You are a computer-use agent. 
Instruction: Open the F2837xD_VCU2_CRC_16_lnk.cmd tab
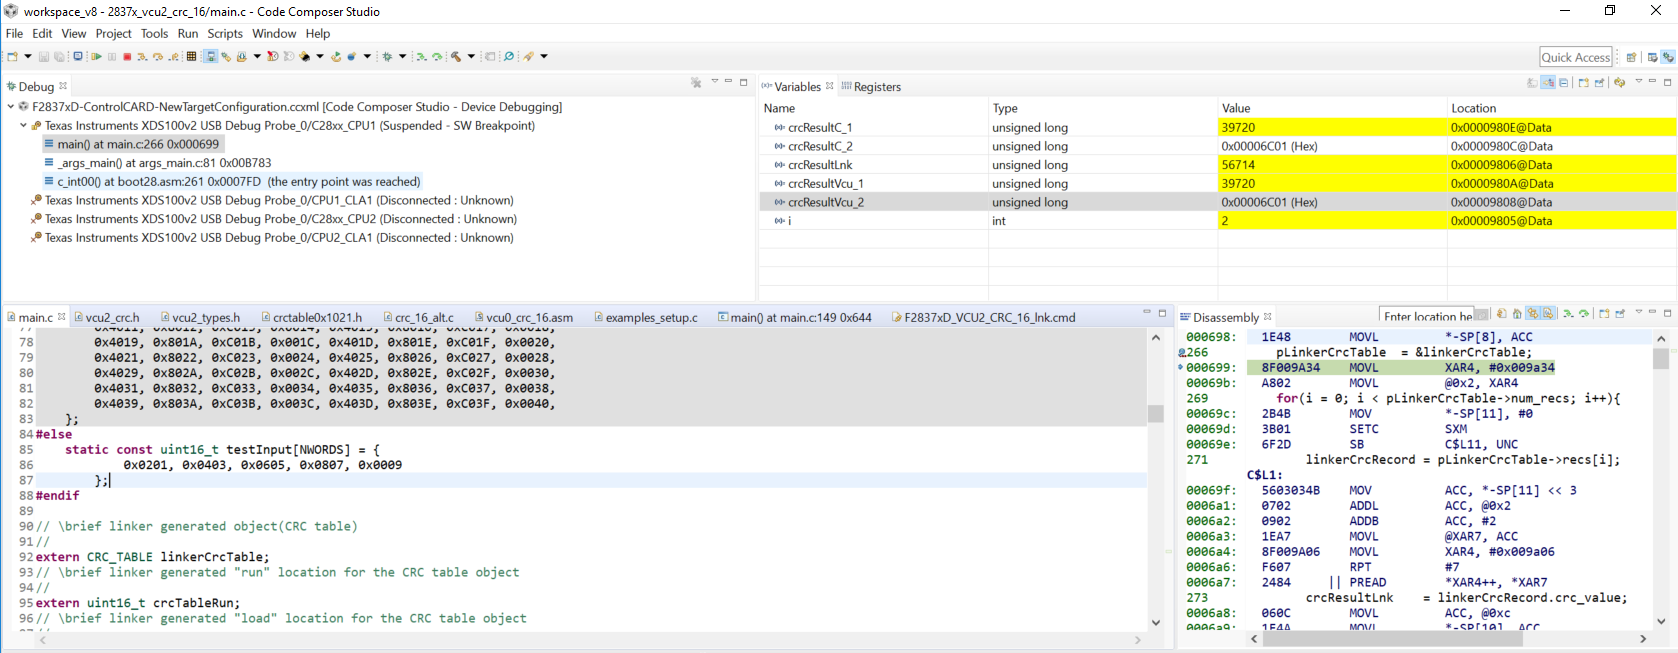(x=983, y=317)
